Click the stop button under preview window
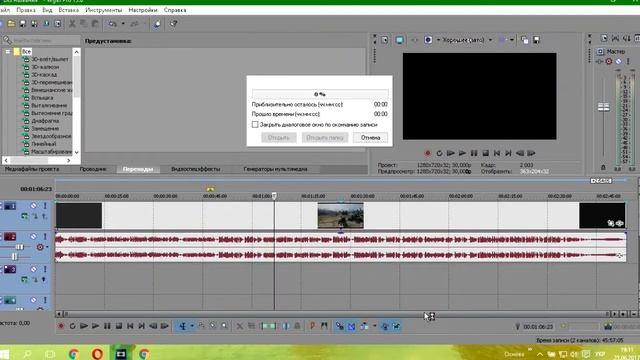 click(x=485, y=153)
